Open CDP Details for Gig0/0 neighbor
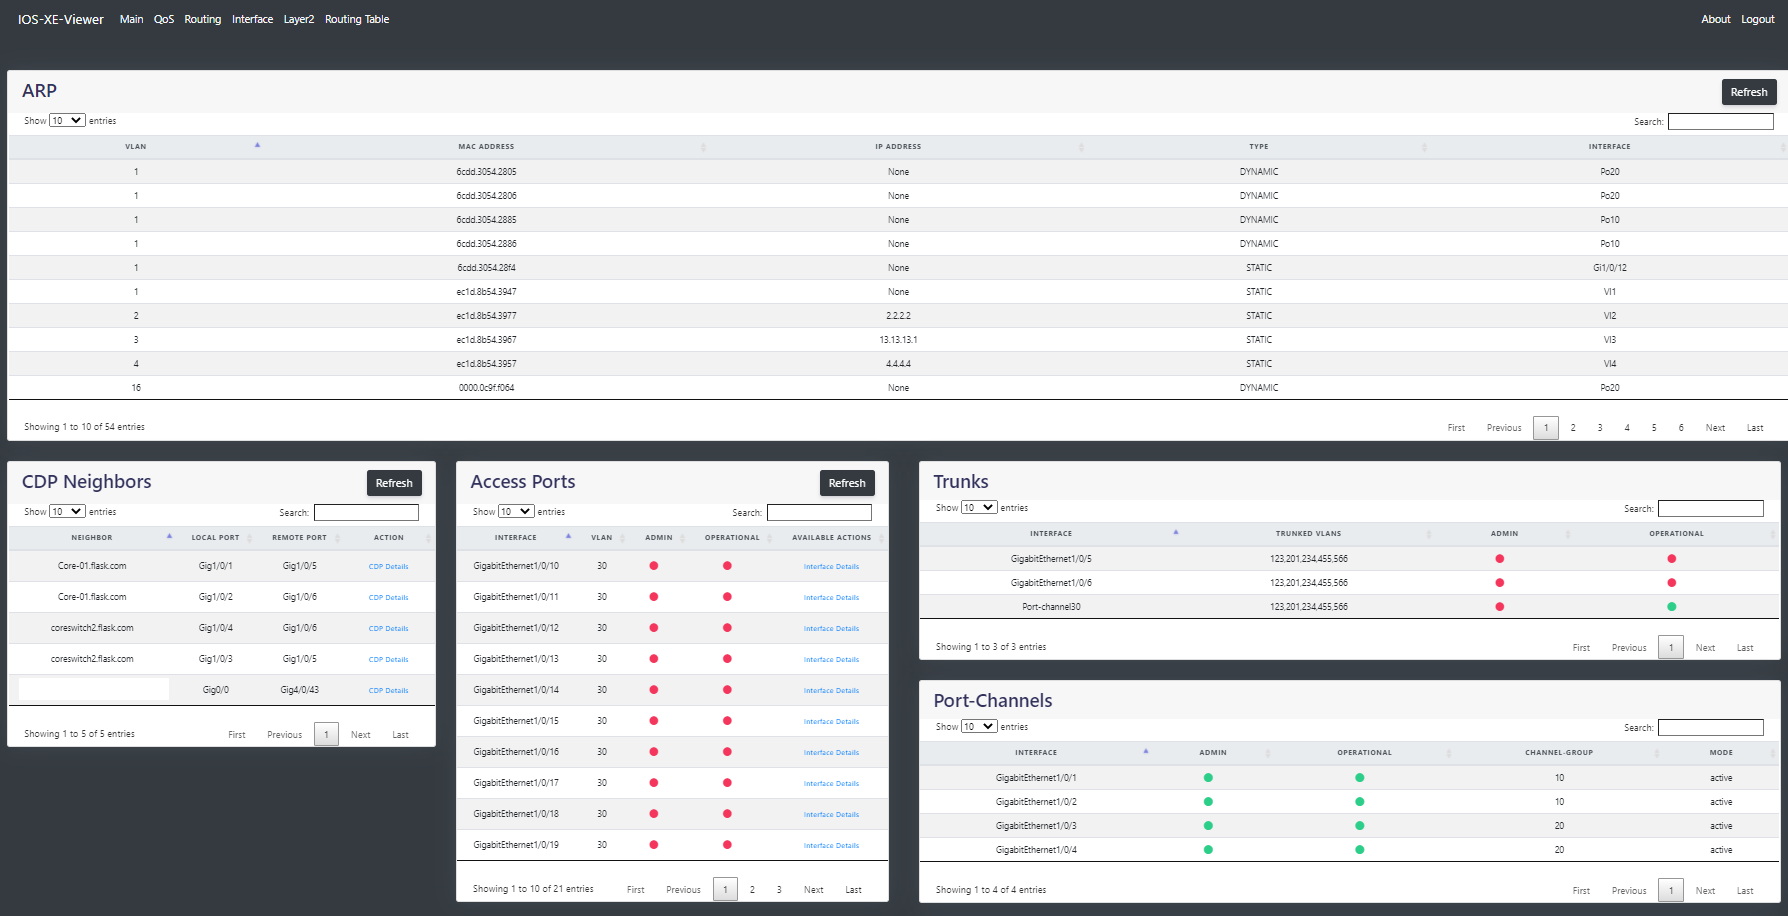Viewport: 1788px width, 916px height. click(x=388, y=691)
